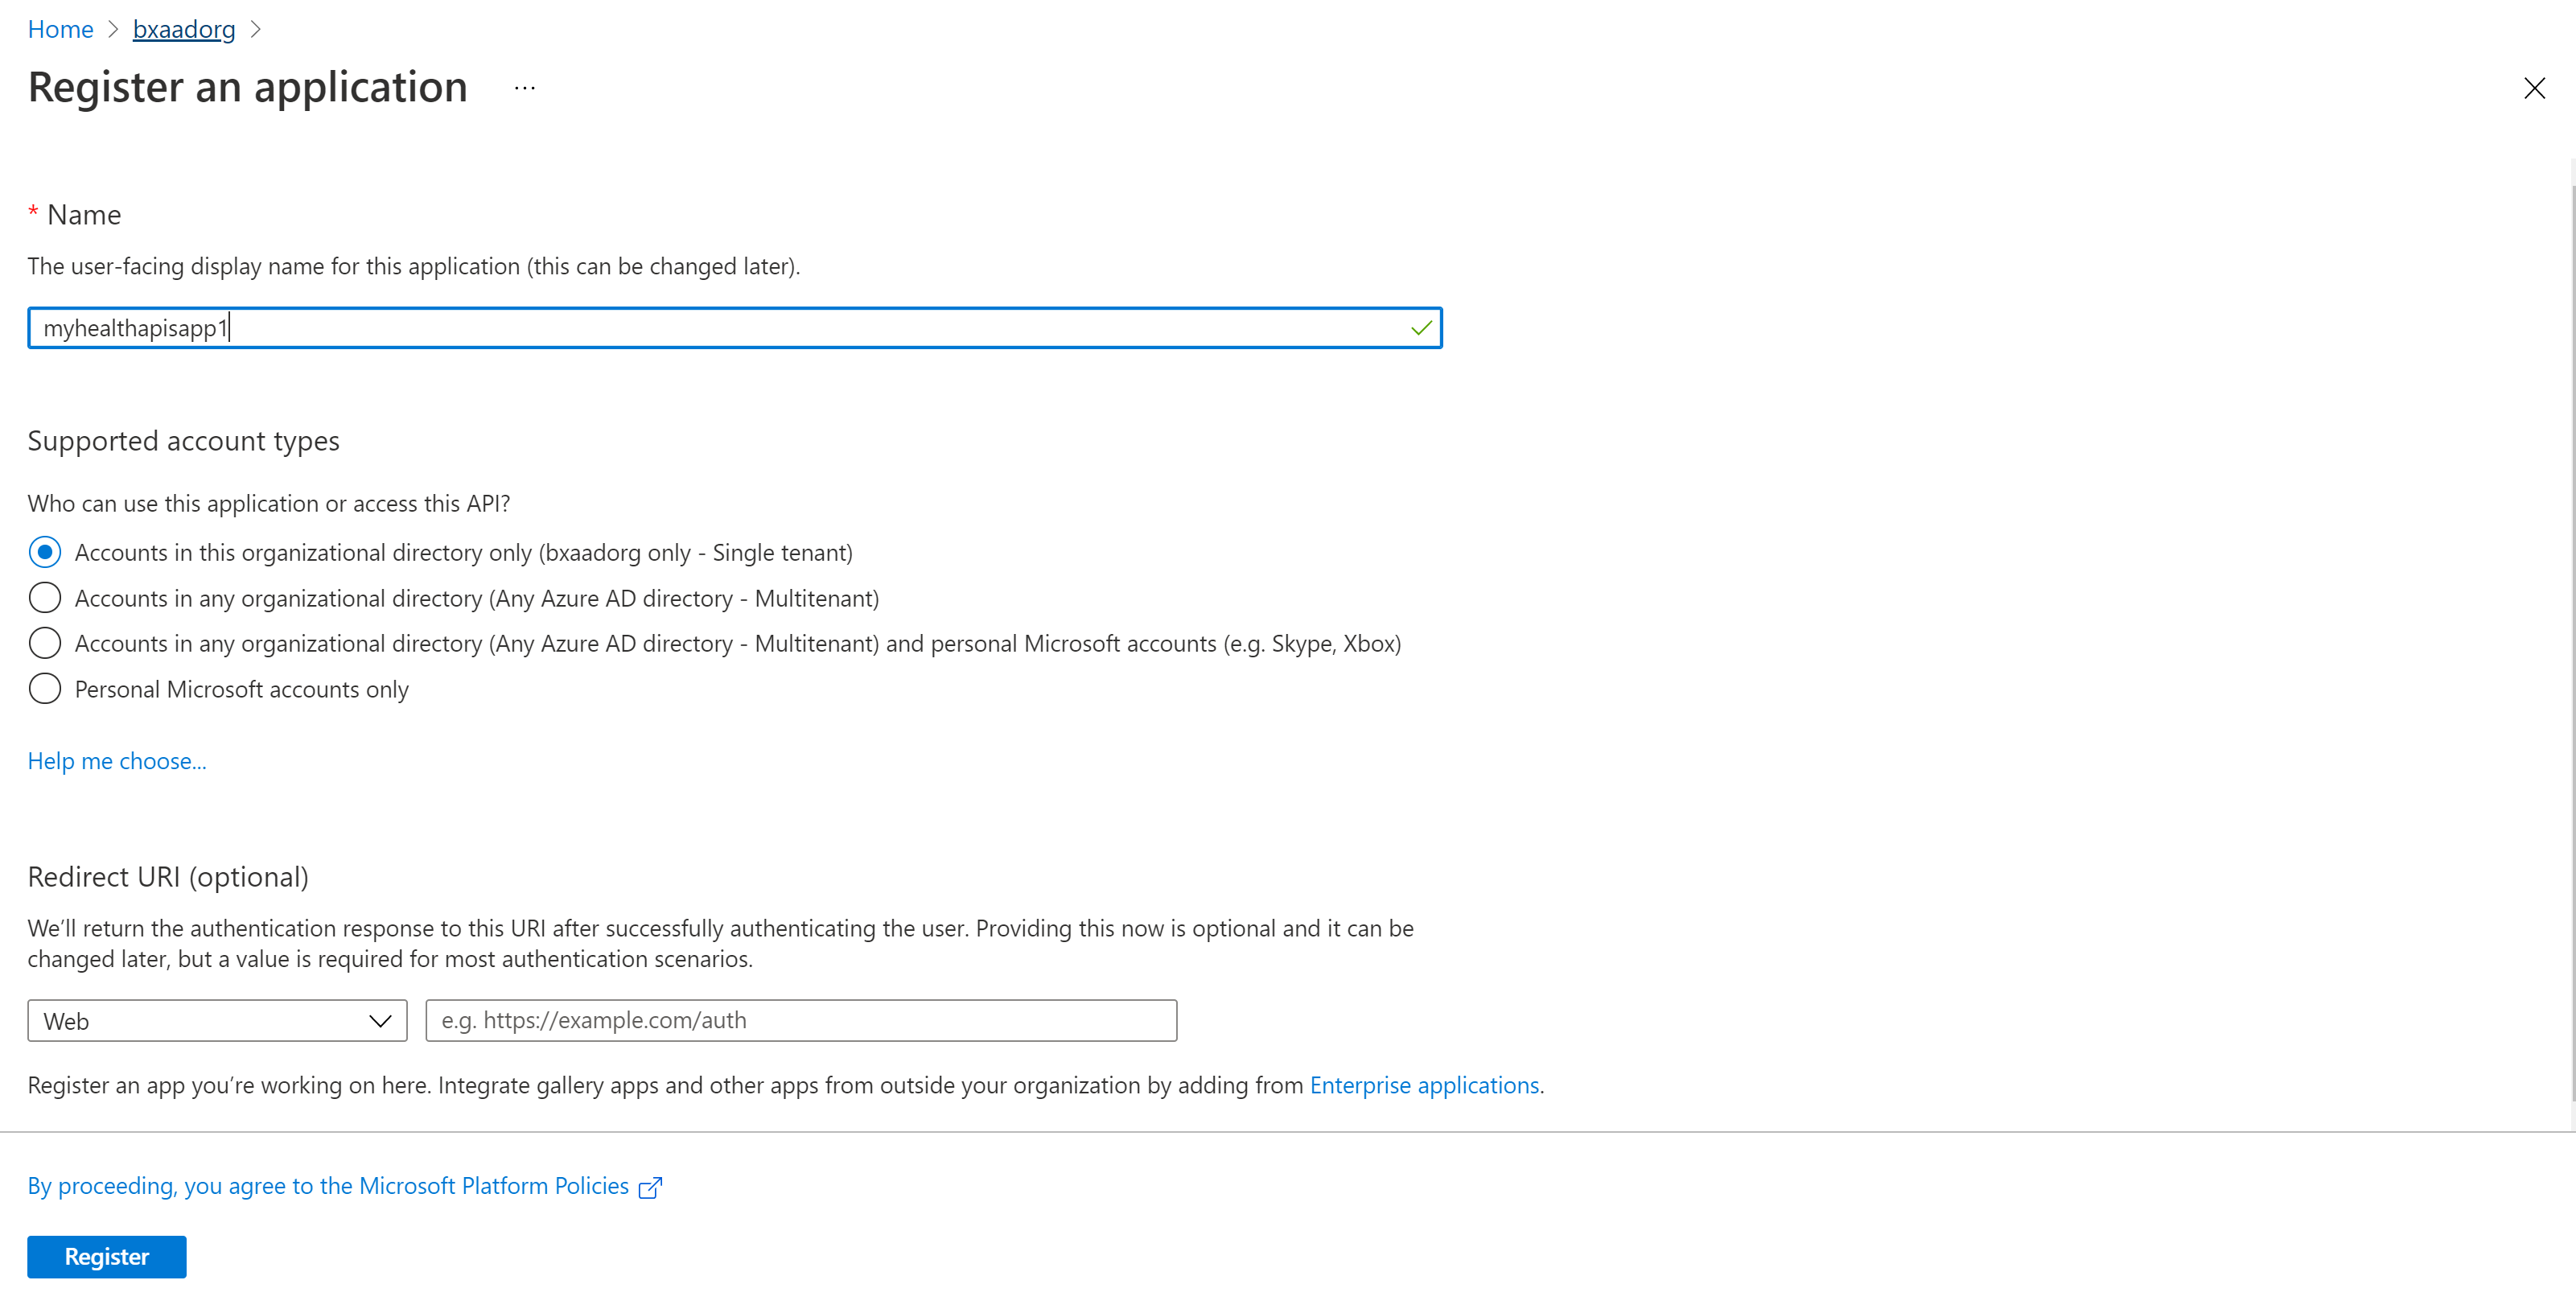Viewport: 2576px width, 1309px height.
Task: Open Microsoft Platform Policies agreement link
Action: pyautogui.click(x=328, y=1186)
